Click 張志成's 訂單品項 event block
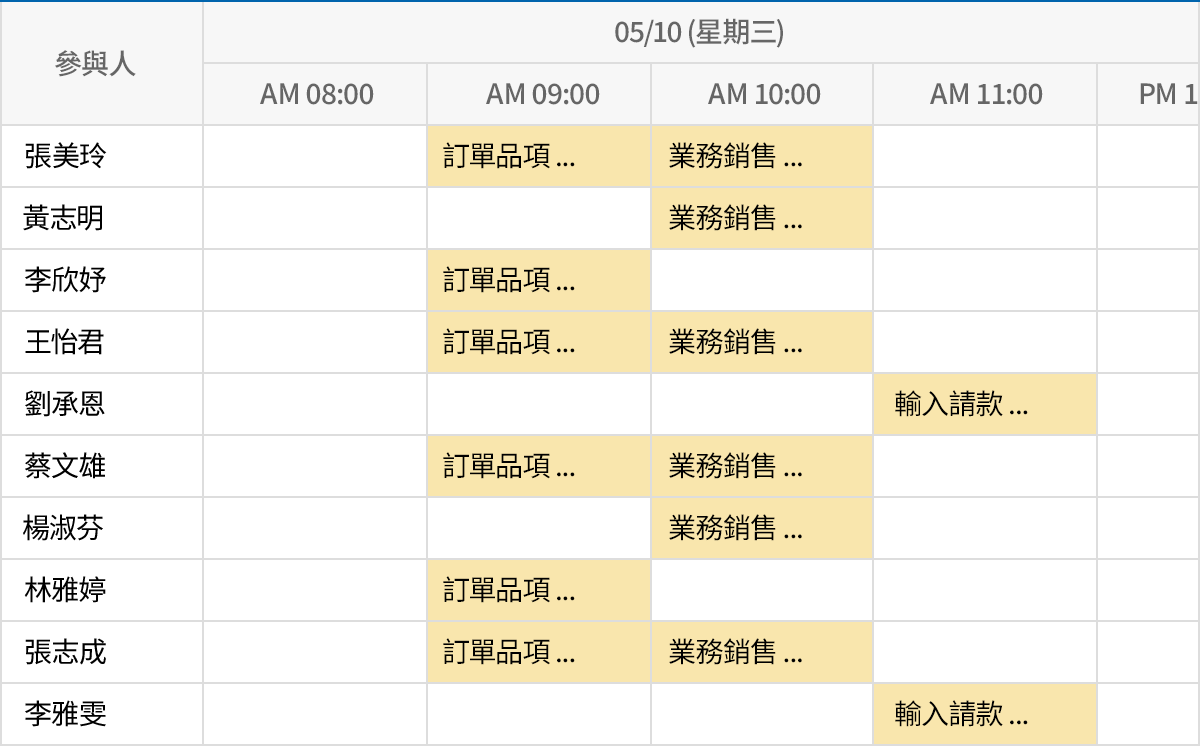Image resolution: width=1200 pixels, height=746 pixels. coord(537,651)
